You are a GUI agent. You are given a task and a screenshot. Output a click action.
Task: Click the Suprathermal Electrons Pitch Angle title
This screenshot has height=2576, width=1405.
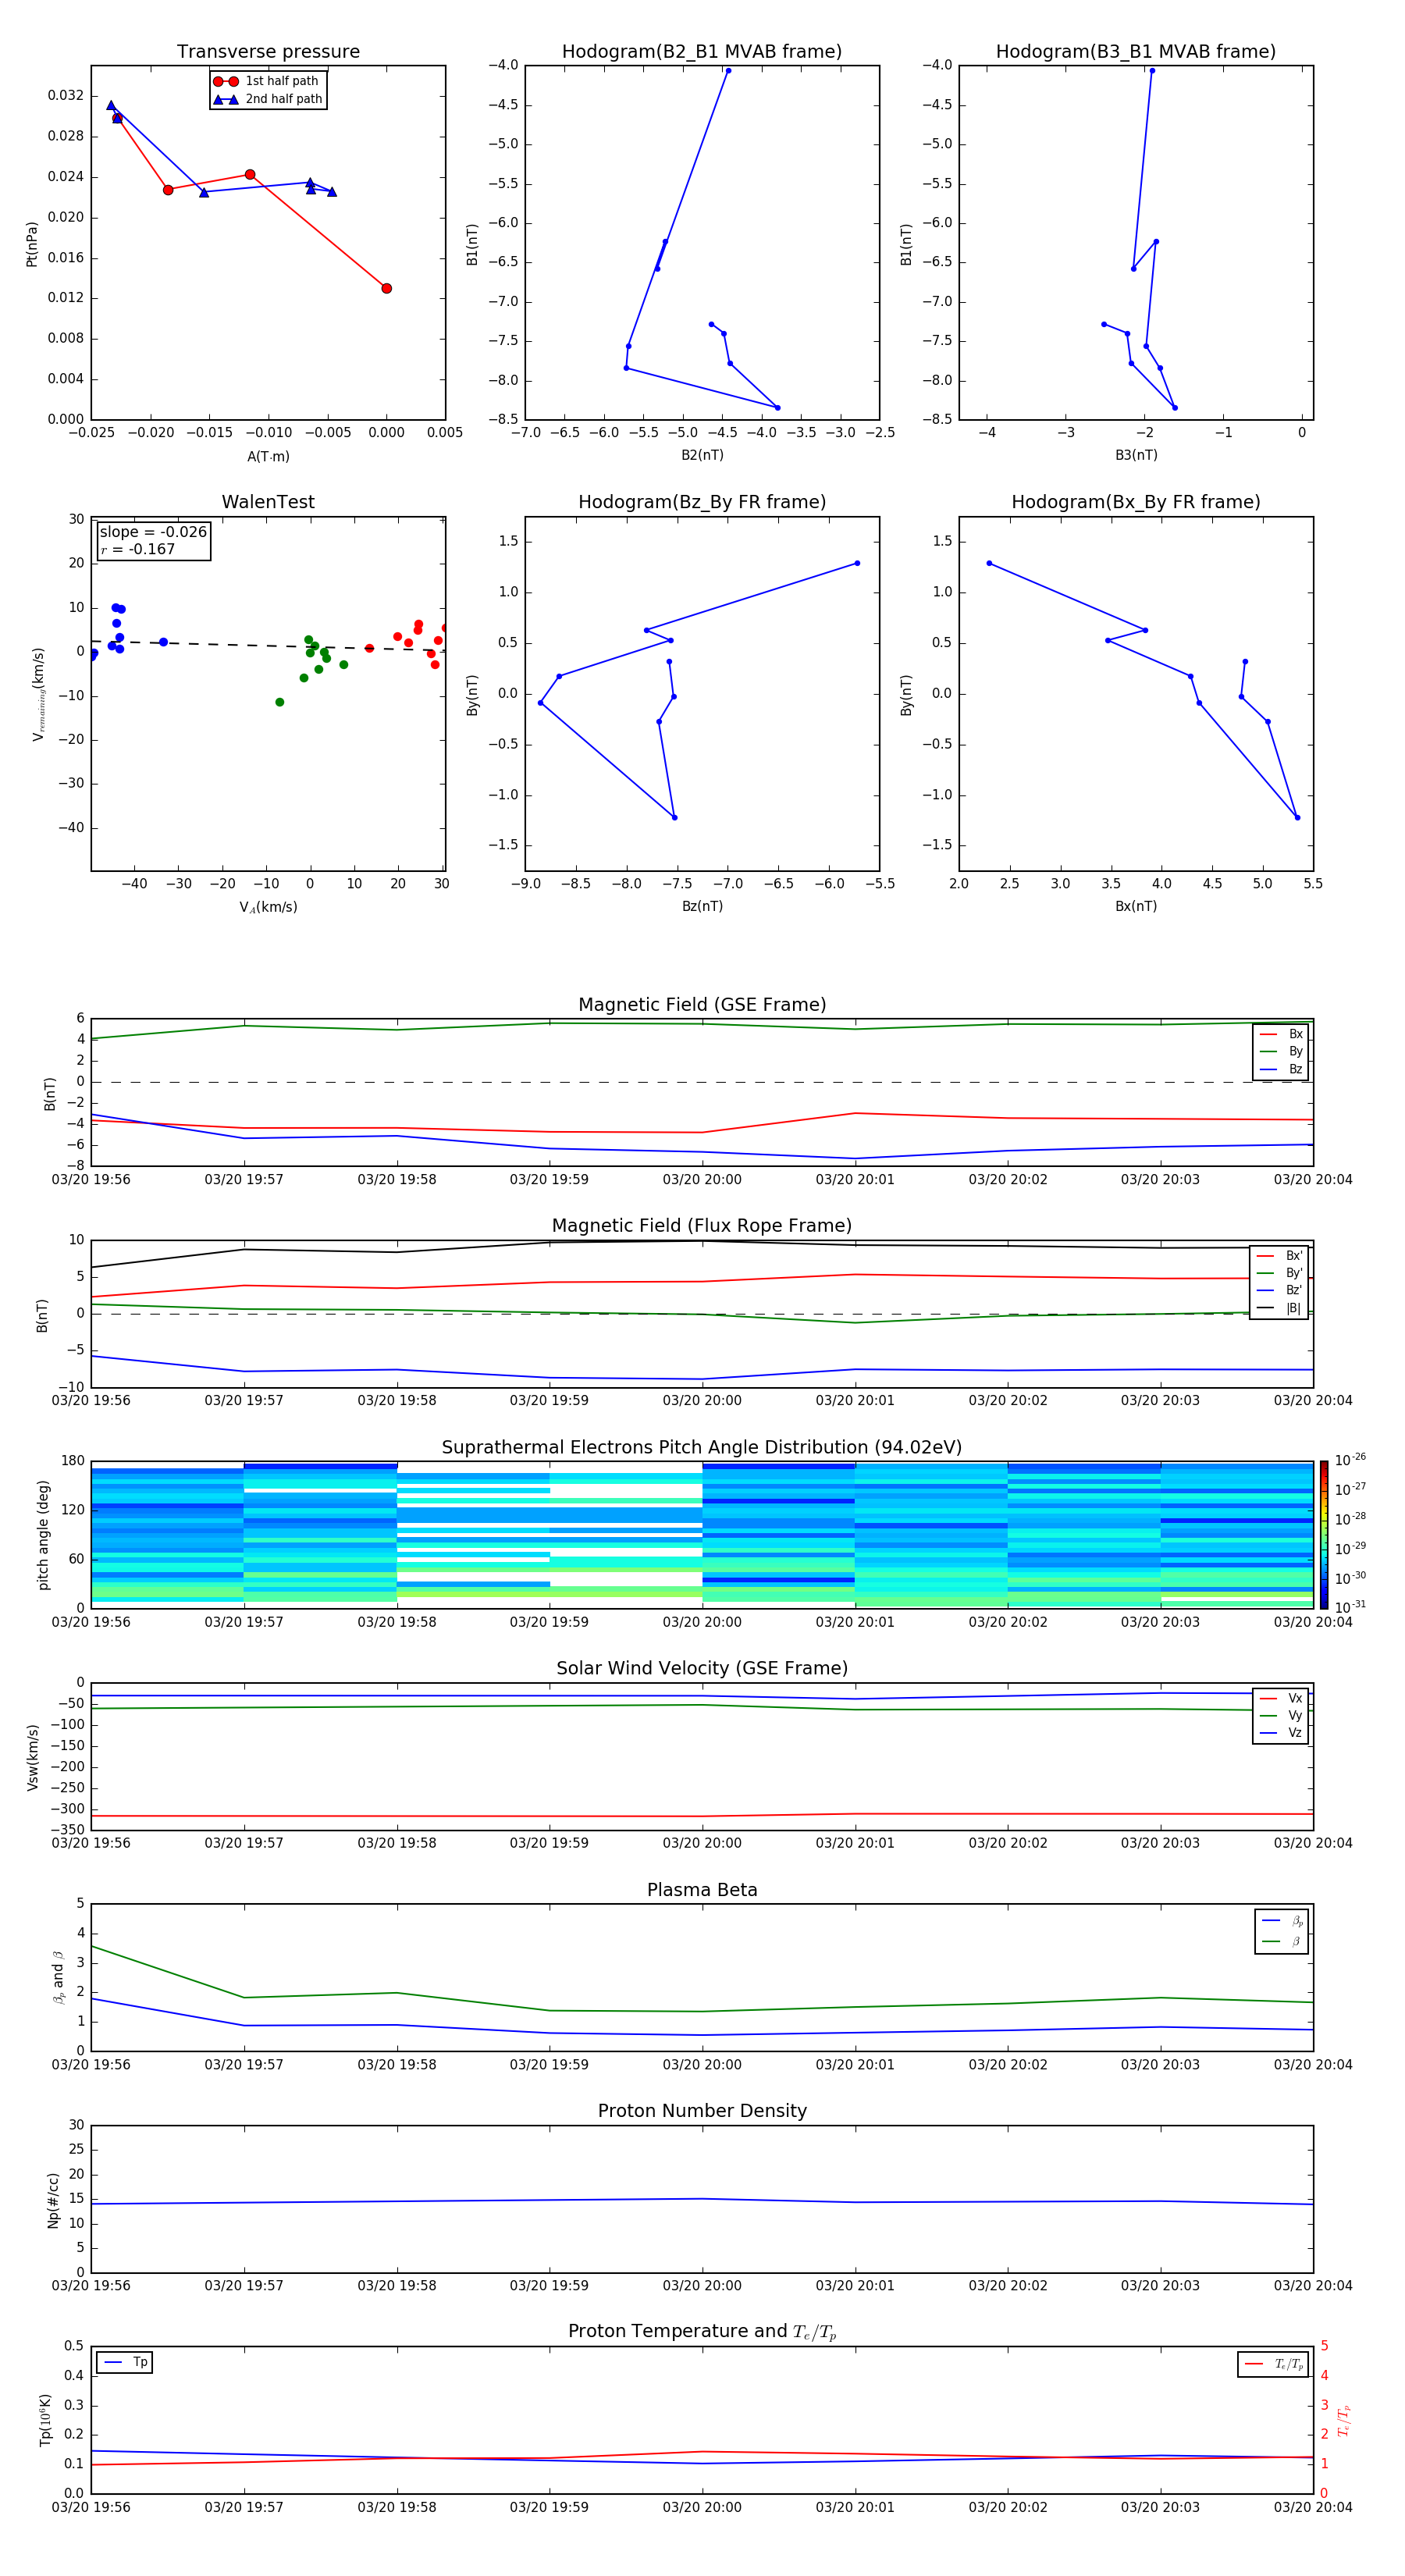(702, 1447)
